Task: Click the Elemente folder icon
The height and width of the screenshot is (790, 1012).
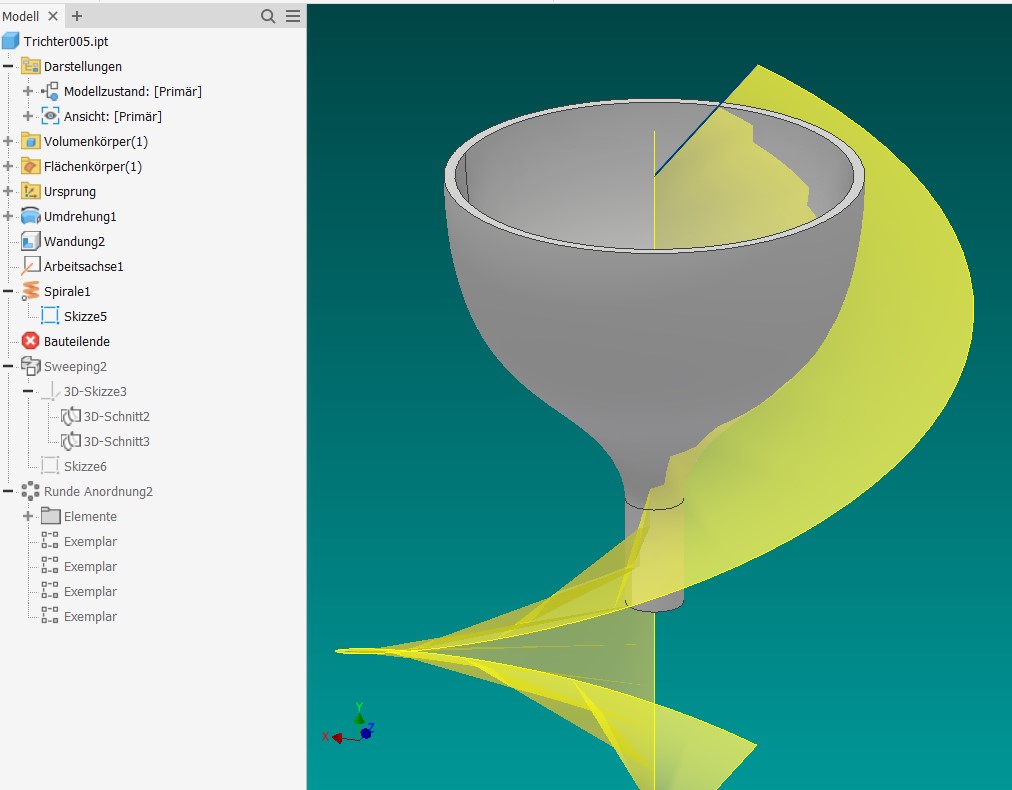Action: [50, 516]
